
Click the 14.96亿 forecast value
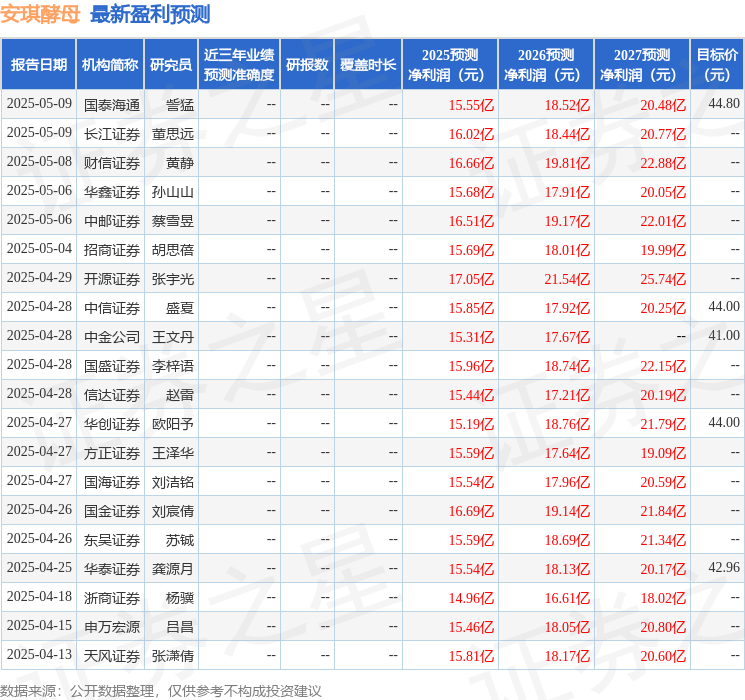click(x=471, y=598)
